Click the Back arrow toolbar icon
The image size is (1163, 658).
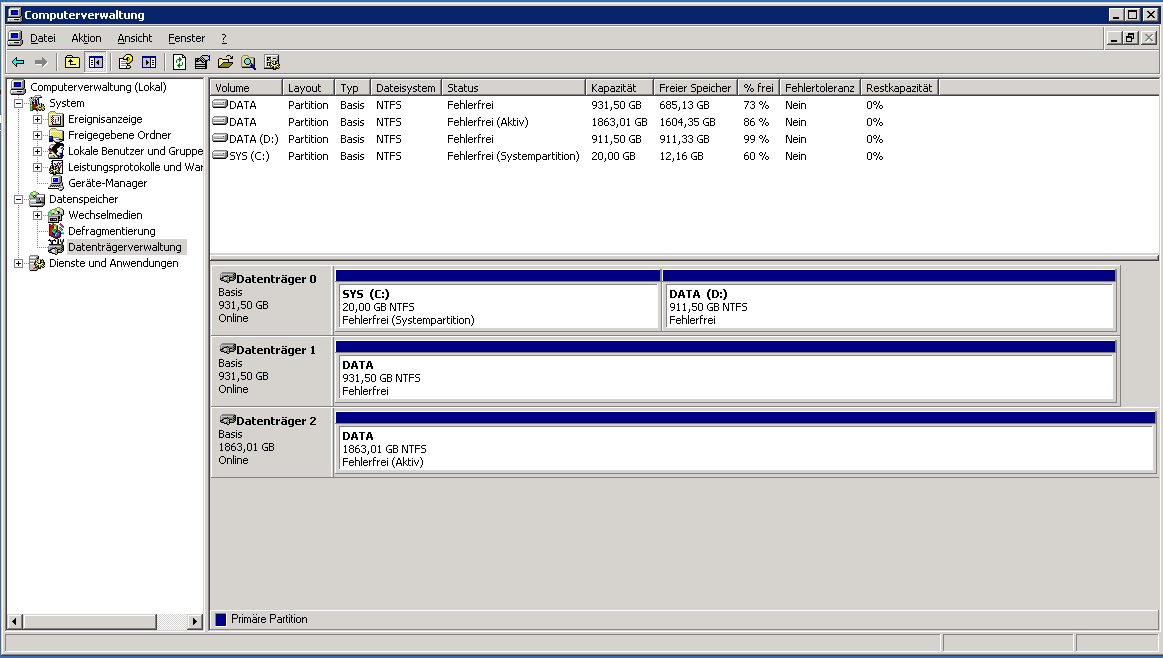[x=18, y=62]
